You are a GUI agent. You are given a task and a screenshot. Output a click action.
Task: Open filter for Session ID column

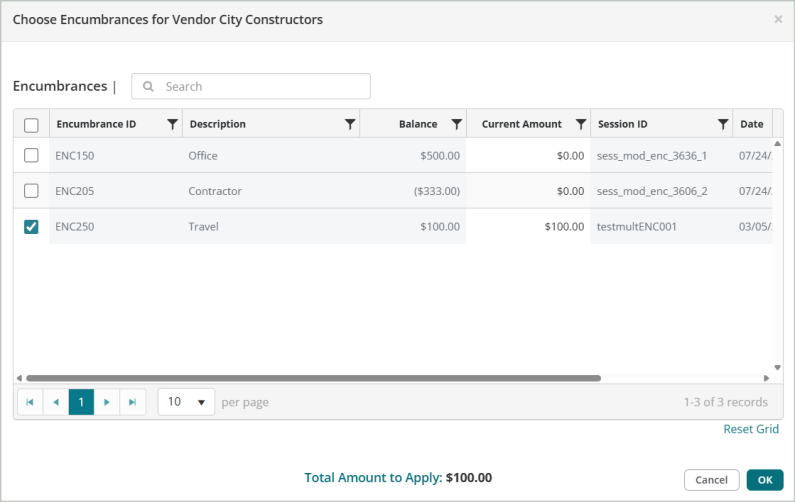[722, 125]
